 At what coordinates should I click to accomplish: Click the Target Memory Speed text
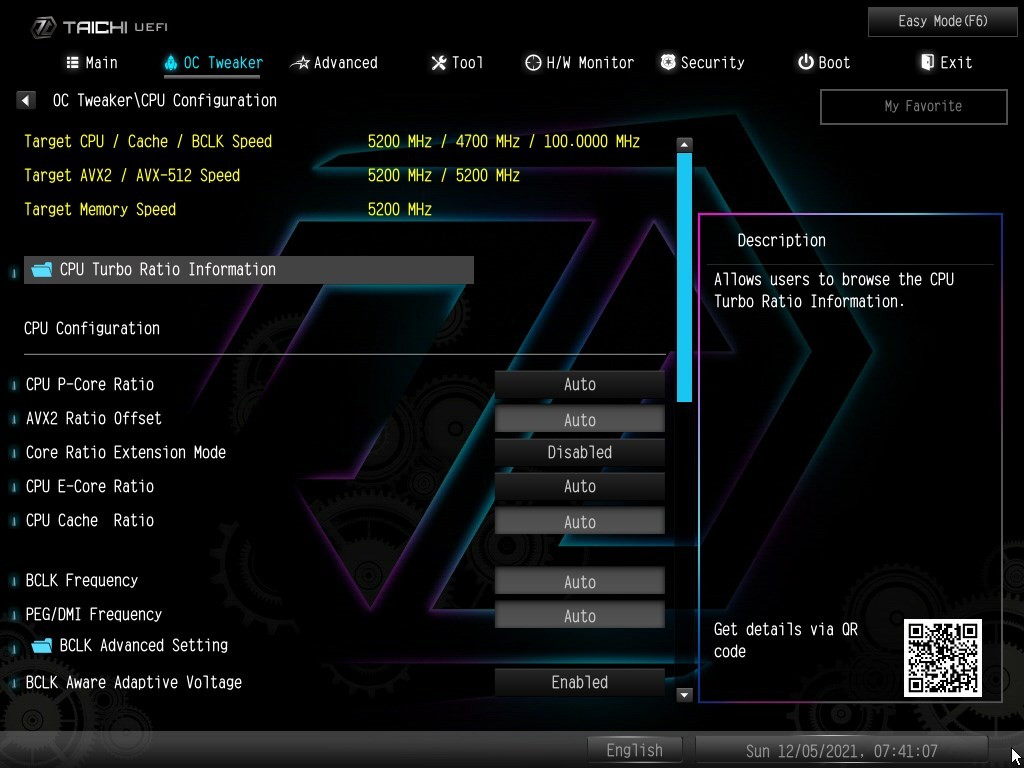[100, 210]
